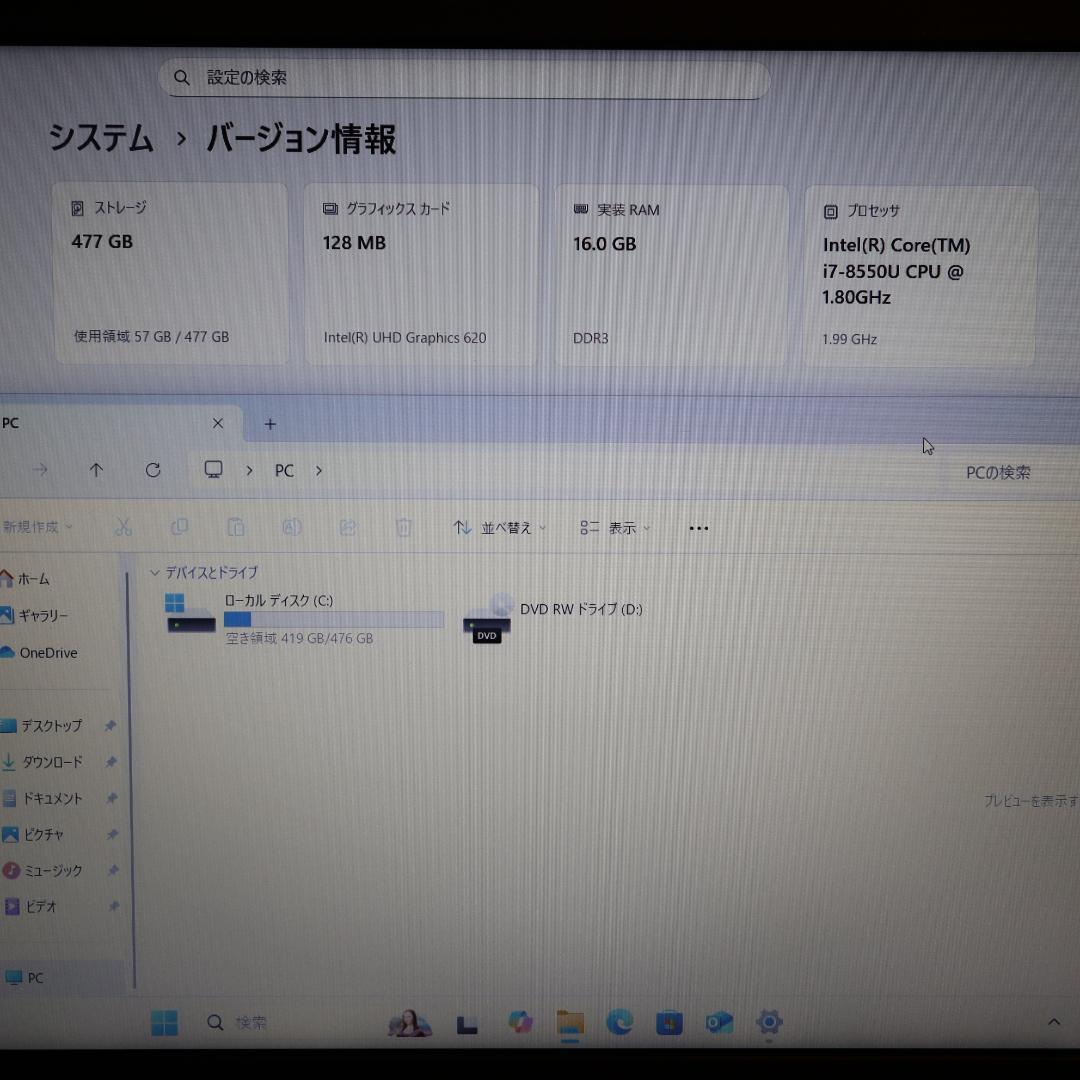Click the Paste icon in the toolbar
This screenshot has height=1080, width=1080.
coord(236,527)
